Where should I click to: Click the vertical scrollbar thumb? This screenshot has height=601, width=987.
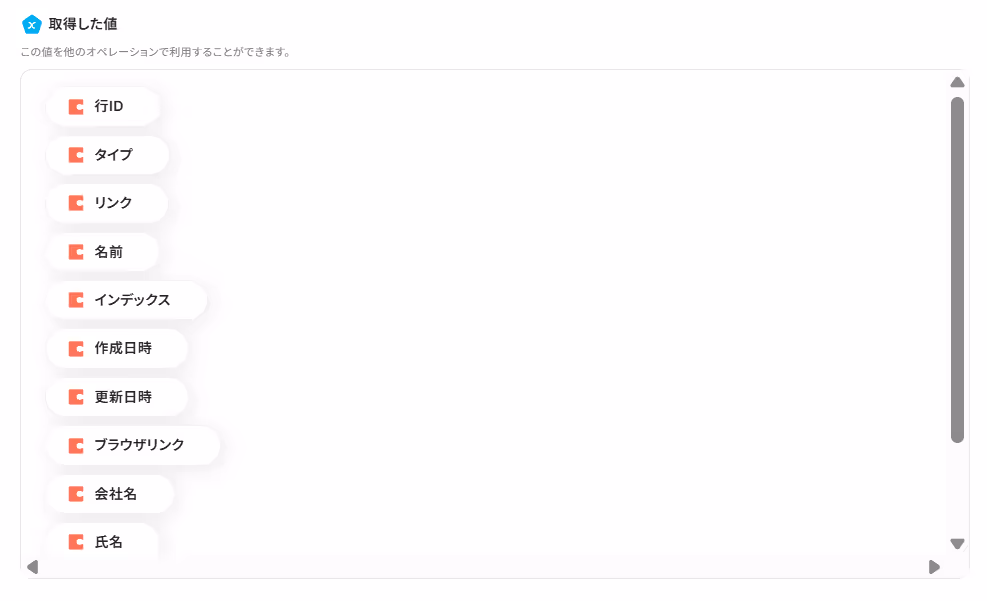coord(957,270)
